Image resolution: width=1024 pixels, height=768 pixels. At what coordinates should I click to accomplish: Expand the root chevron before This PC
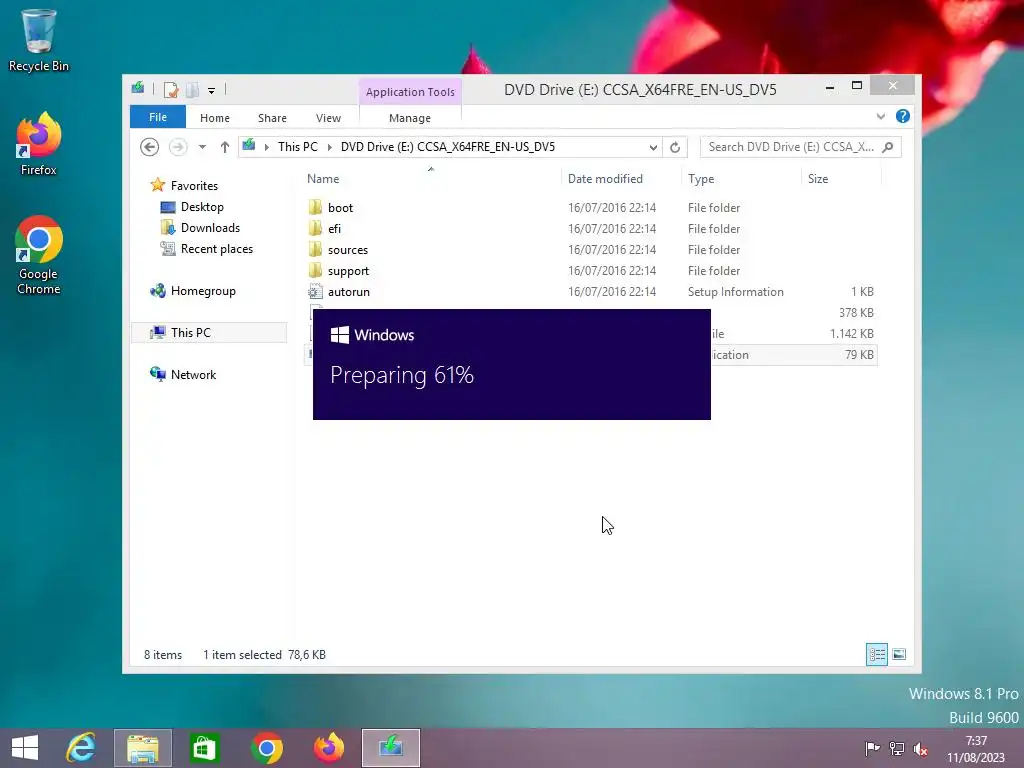coord(266,147)
